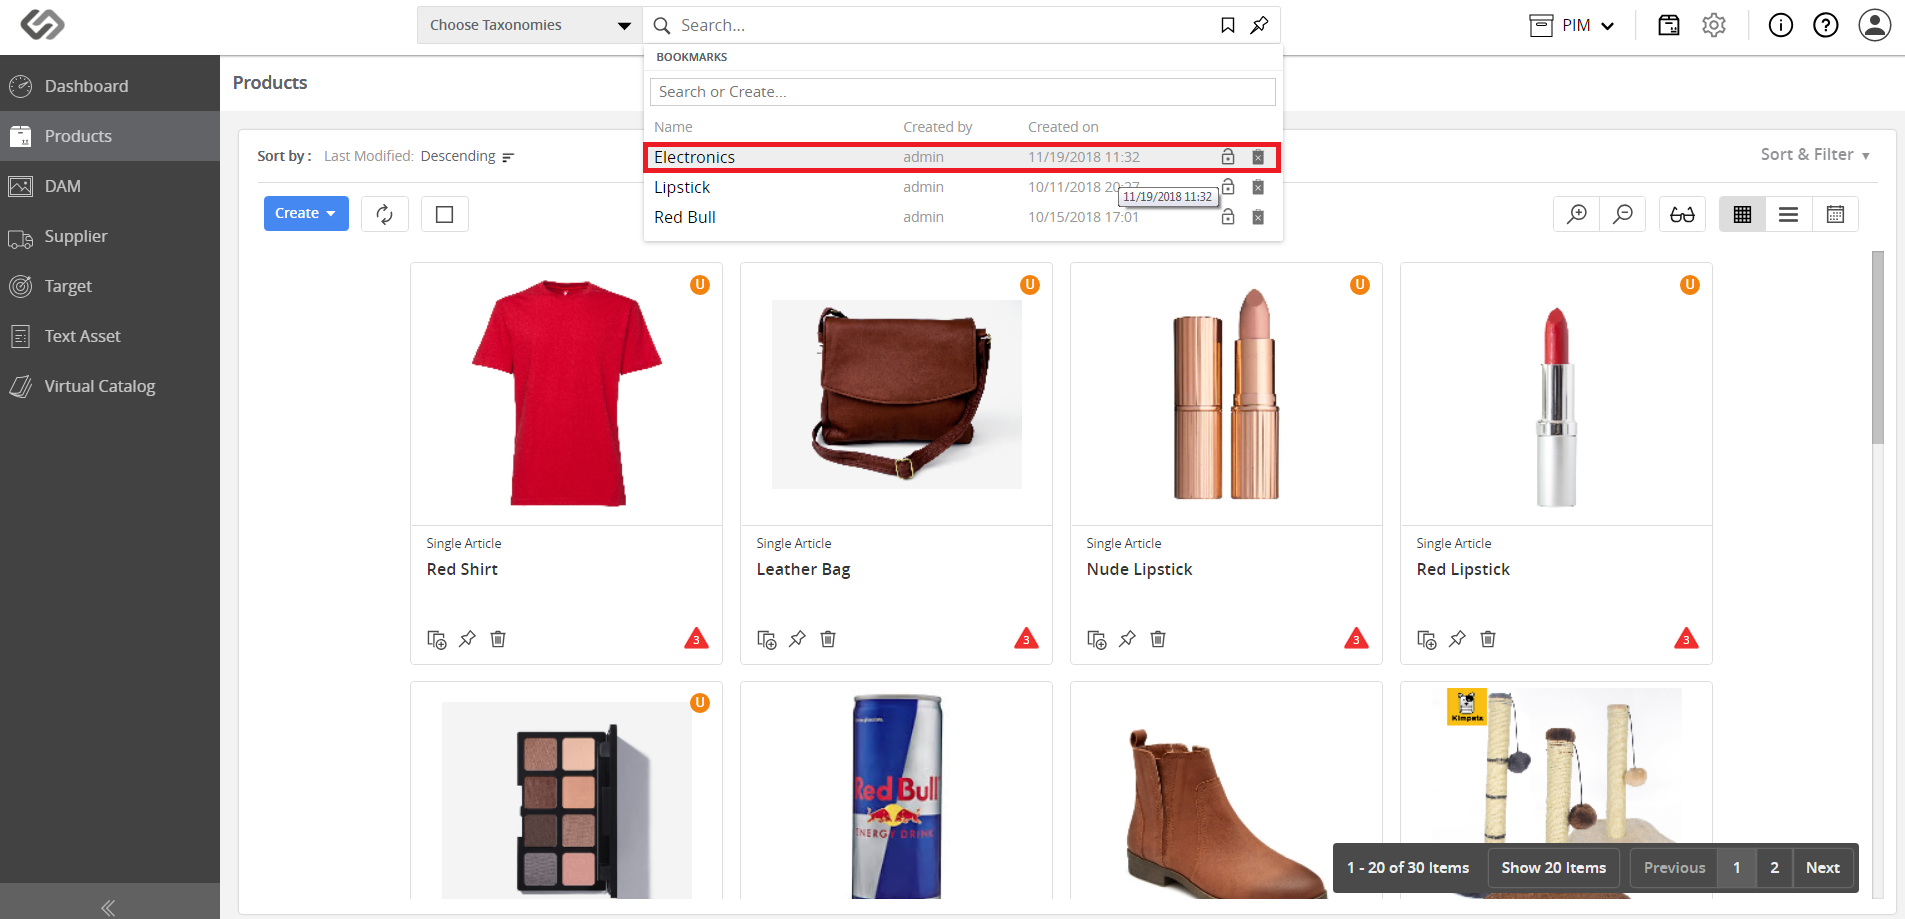Open Show 20 Items page size selector
Image resolution: width=1905 pixels, height=919 pixels.
1553,868
